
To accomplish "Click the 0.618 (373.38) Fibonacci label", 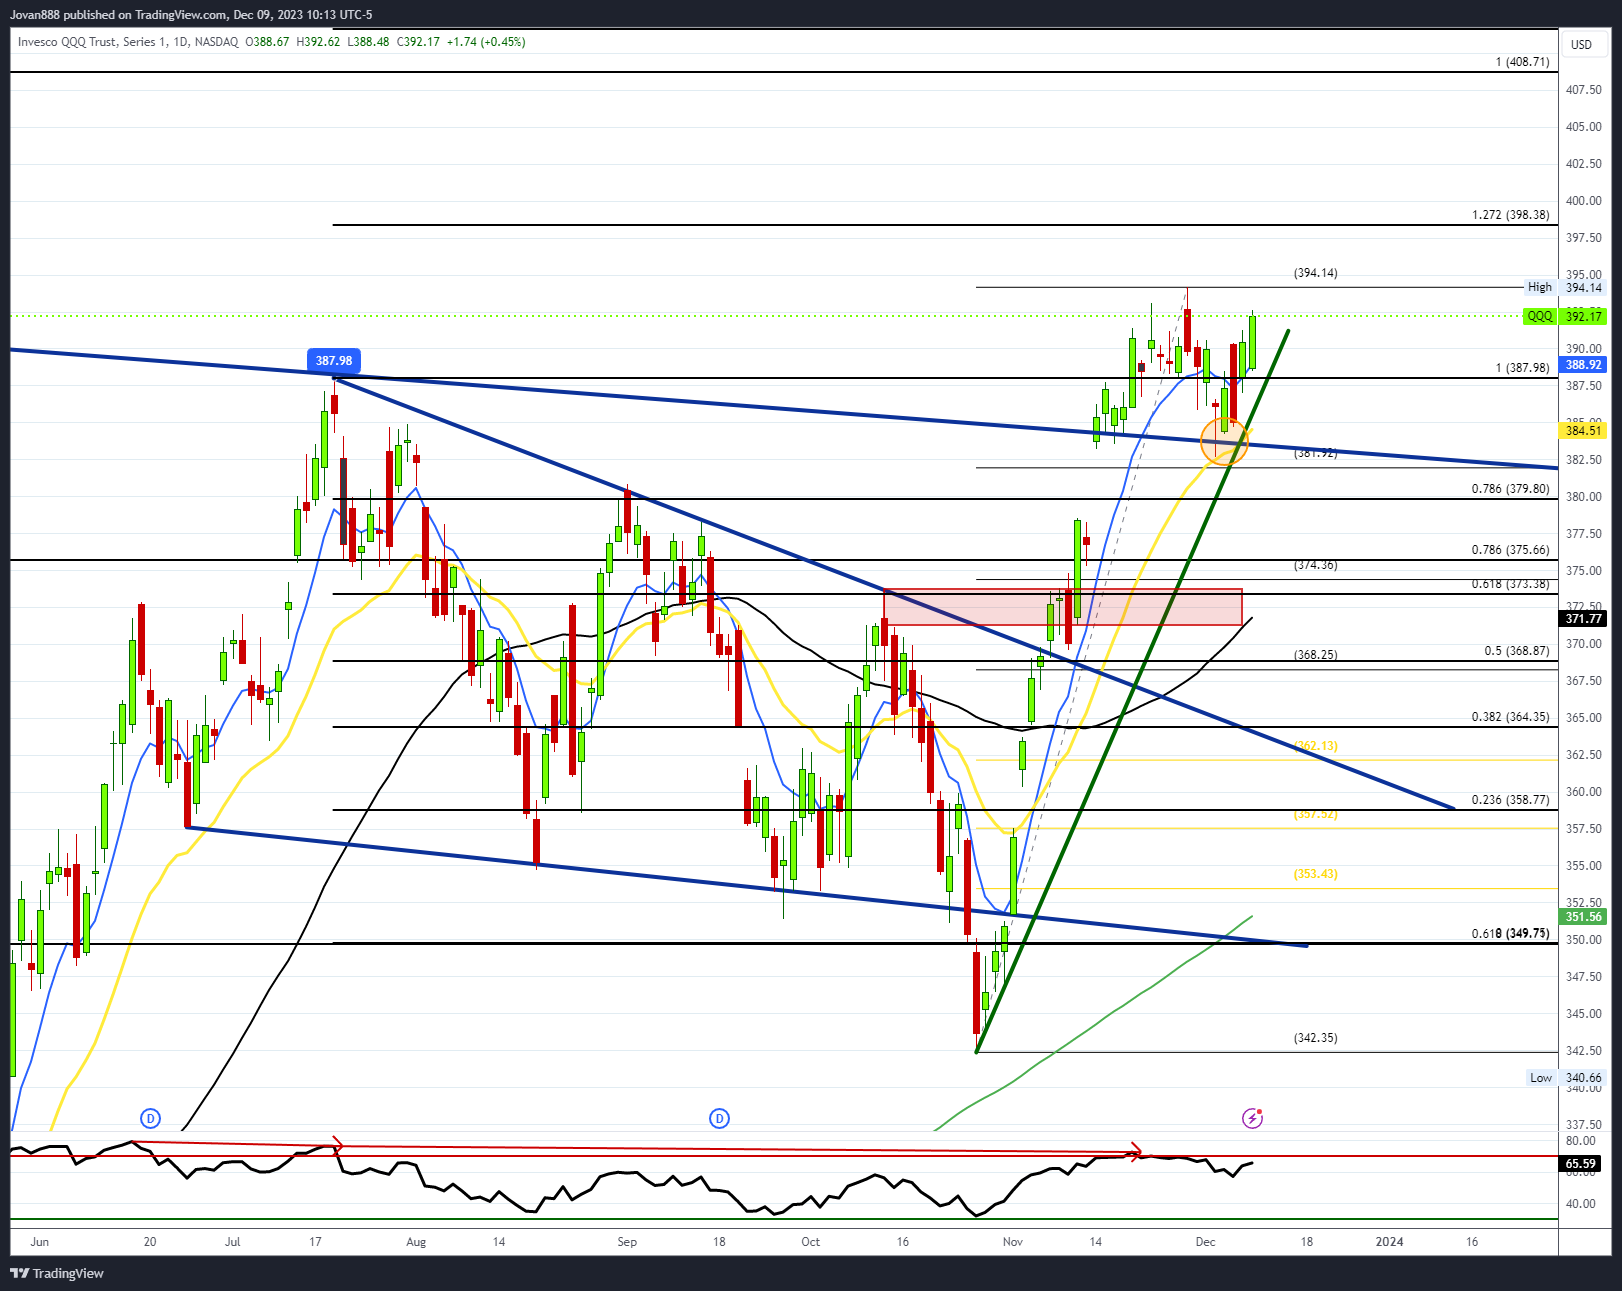I will 1510,584.
